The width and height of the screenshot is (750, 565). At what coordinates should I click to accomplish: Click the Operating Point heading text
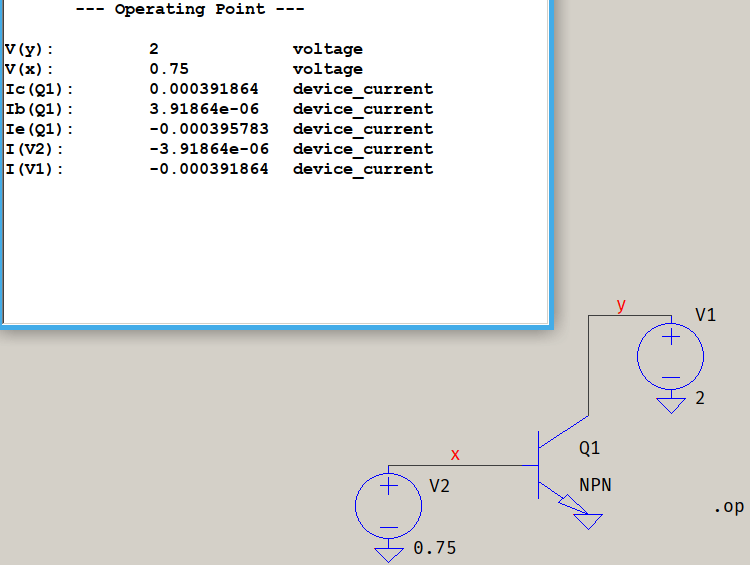(x=190, y=9)
